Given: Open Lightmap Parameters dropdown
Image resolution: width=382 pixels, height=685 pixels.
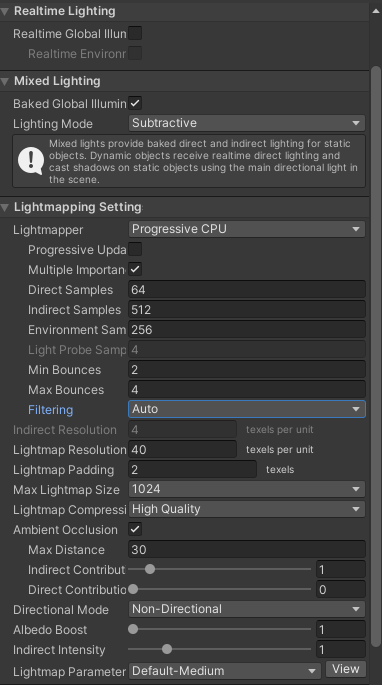Looking at the screenshot, I should click(x=224, y=671).
